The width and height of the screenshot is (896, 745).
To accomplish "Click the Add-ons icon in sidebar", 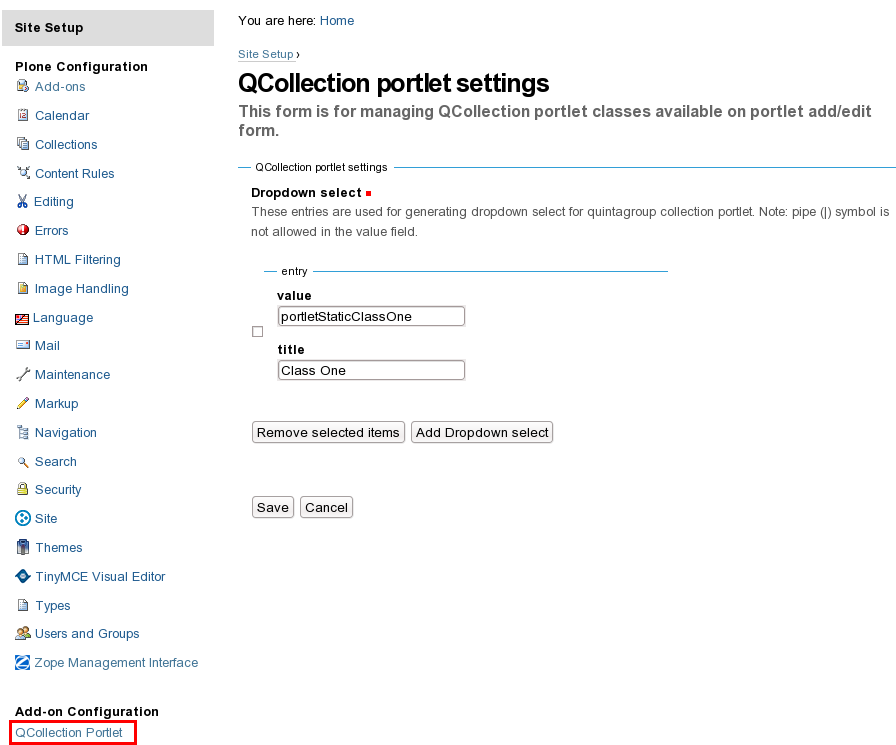I will [23, 87].
